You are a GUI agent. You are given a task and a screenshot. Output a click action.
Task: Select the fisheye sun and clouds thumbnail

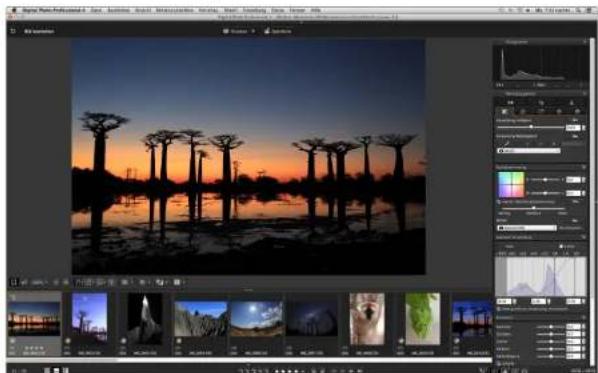point(257,319)
